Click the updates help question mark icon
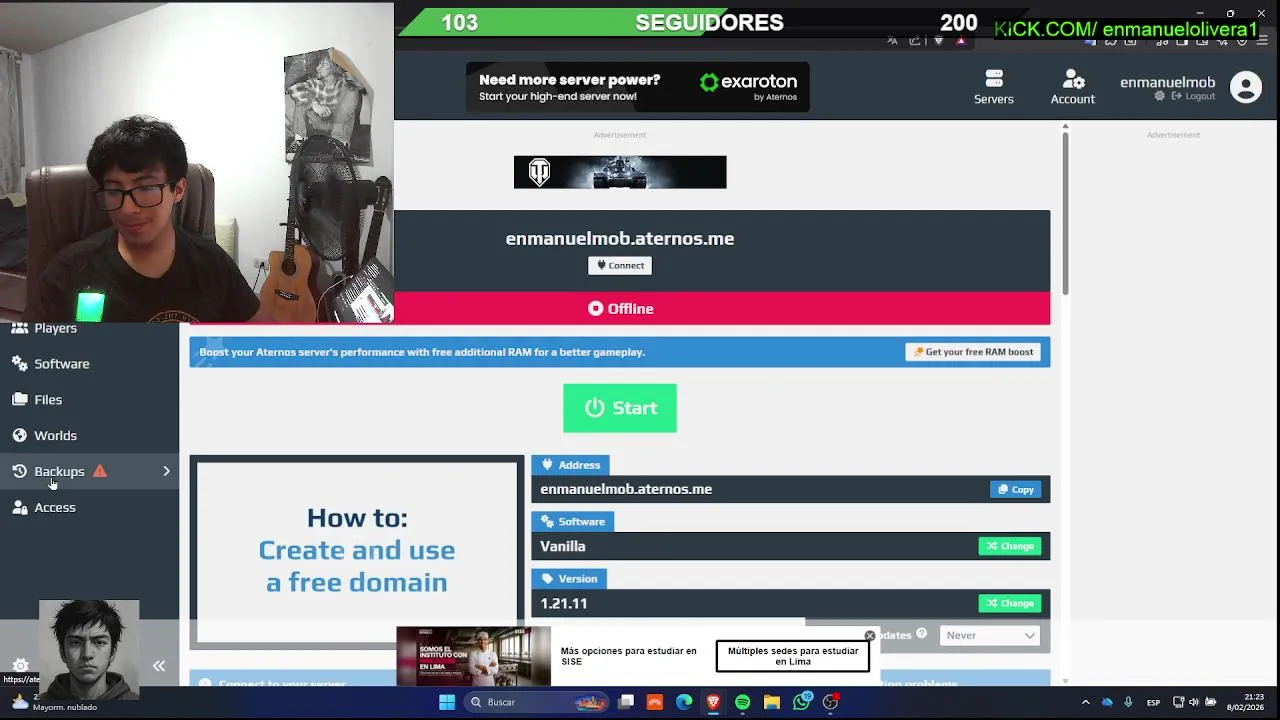 point(921,634)
